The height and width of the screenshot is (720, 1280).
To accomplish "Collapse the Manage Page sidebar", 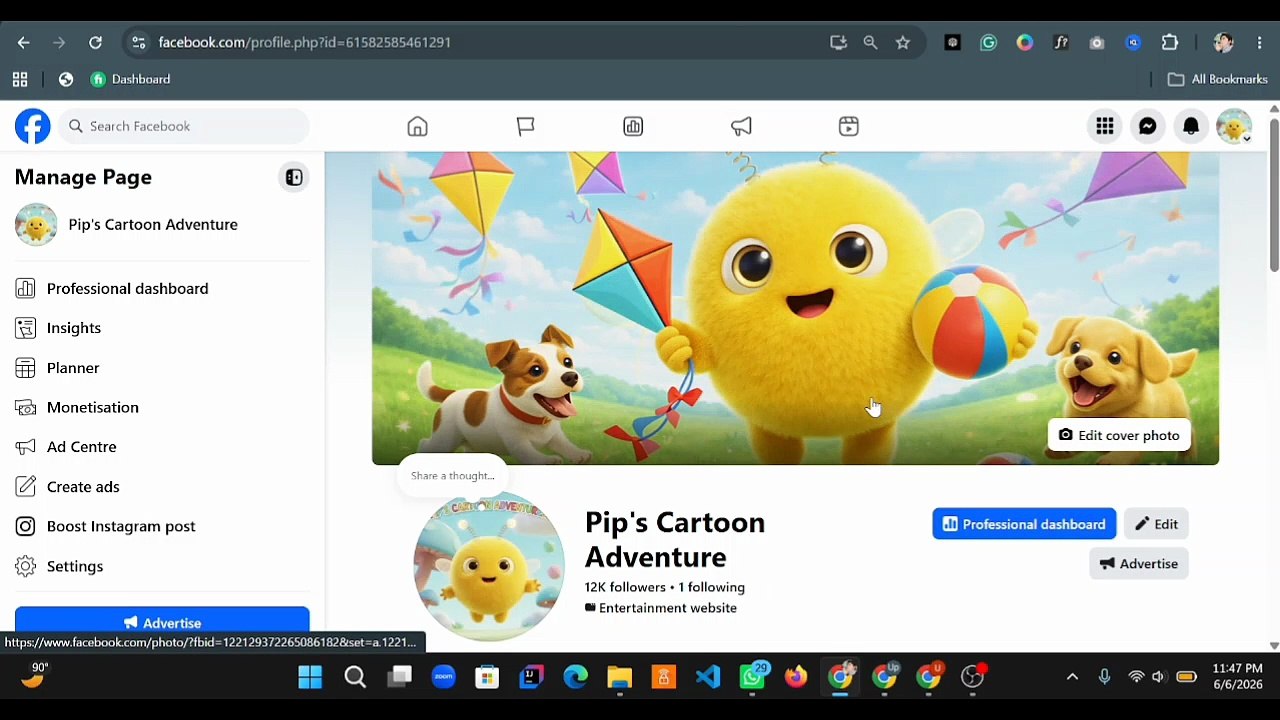I will [294, 178].
